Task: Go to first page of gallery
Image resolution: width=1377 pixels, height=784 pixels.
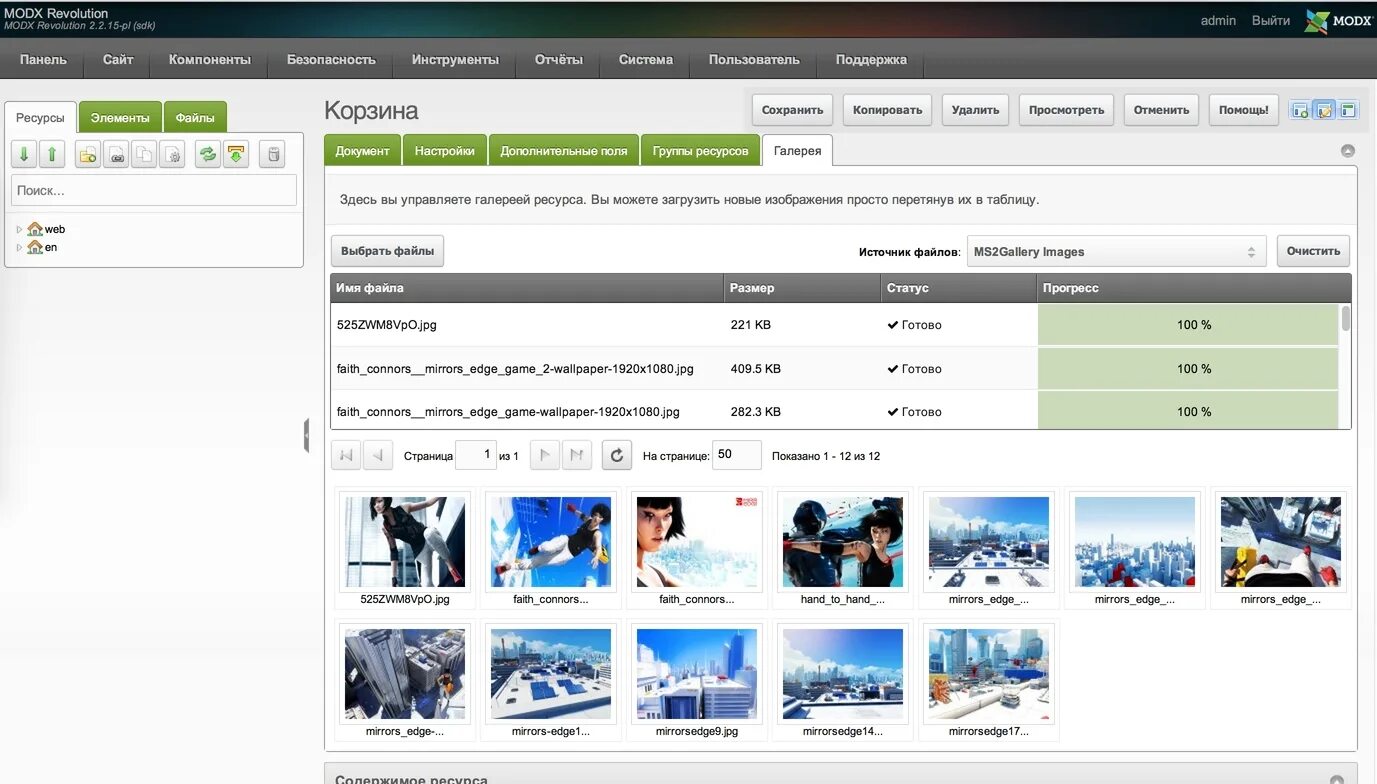Action: point(346,456)
